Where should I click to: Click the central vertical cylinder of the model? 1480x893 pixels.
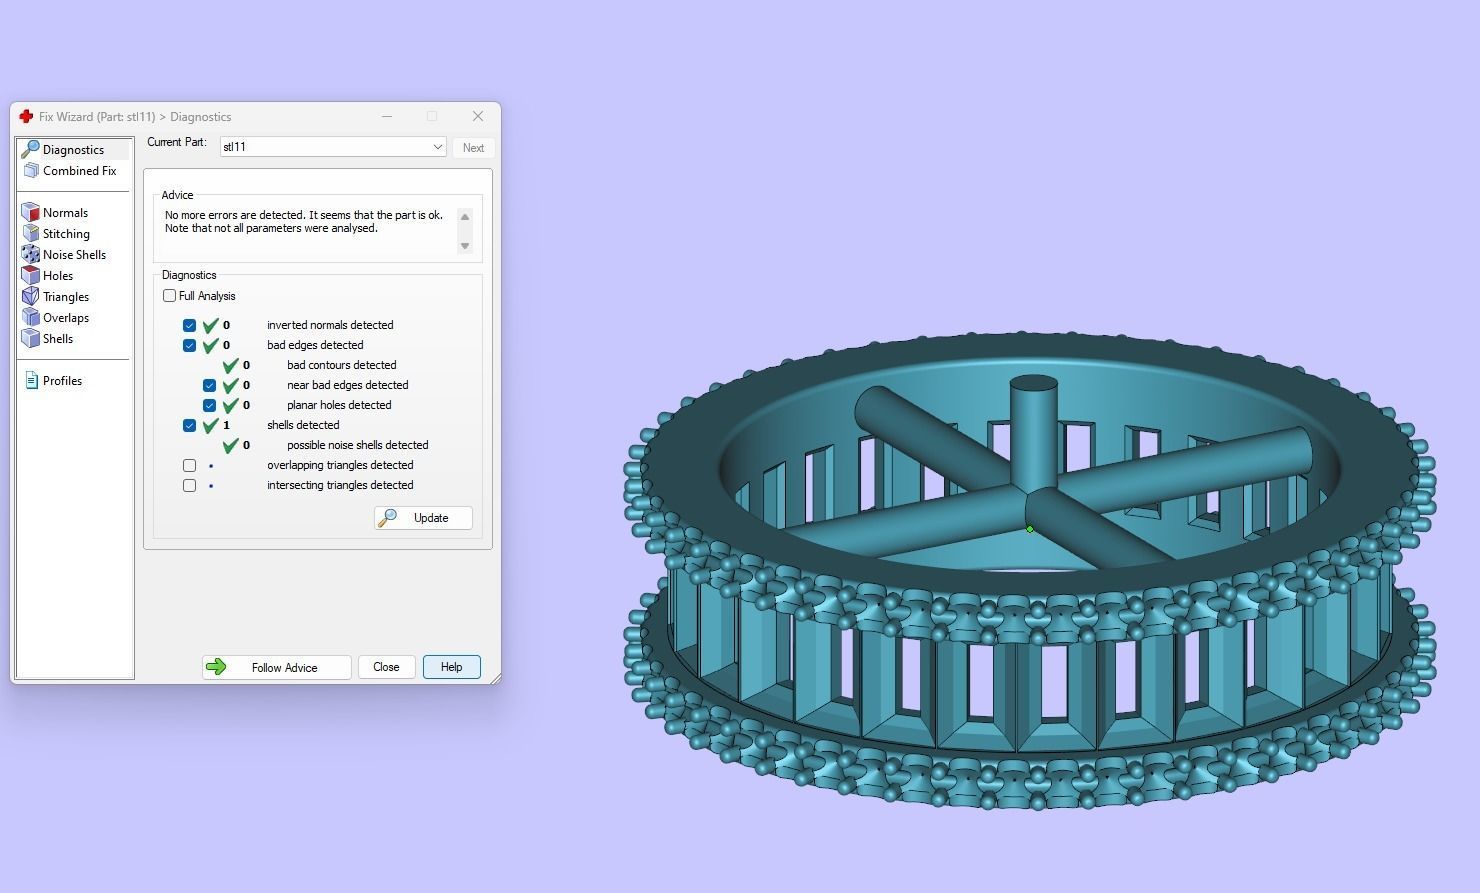click(x=1033, y=435)
